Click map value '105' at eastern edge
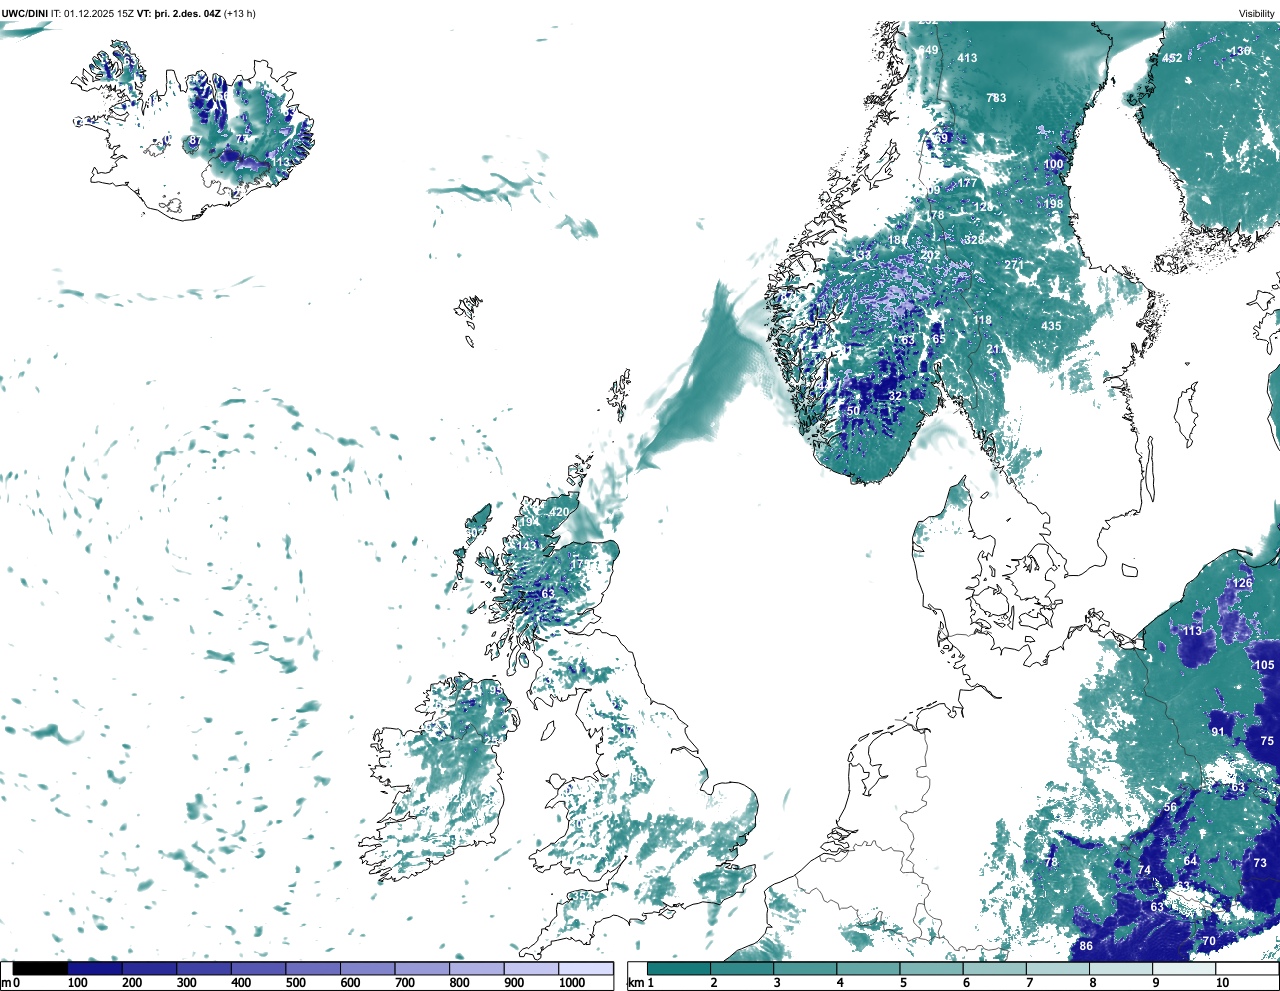Screen dimensions: 1280x991 pyautogui.click(x=1264, y=665)
